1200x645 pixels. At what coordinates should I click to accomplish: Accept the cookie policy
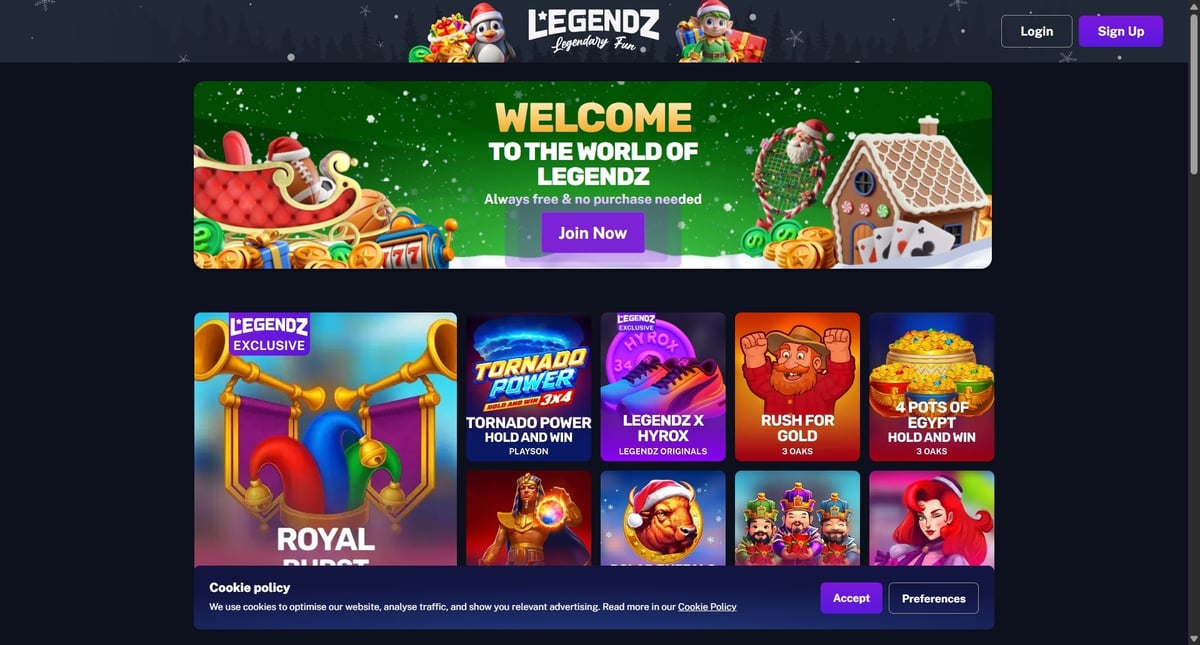pyautogui.click(x=851, y=598)
